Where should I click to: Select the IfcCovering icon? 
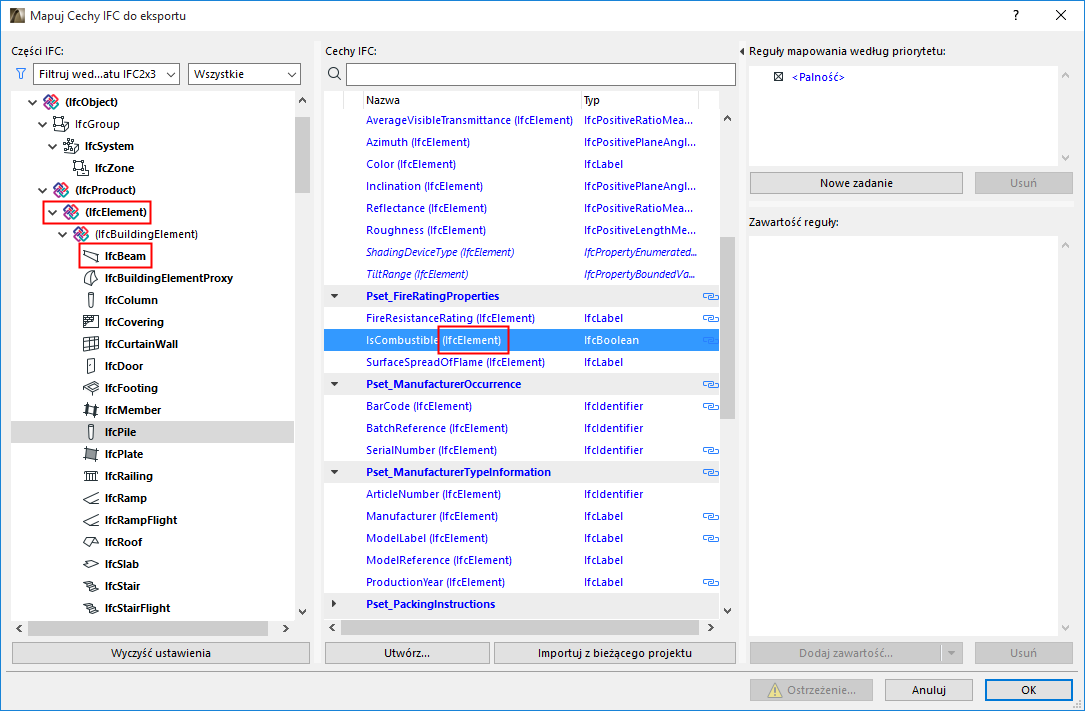point(91,322)
